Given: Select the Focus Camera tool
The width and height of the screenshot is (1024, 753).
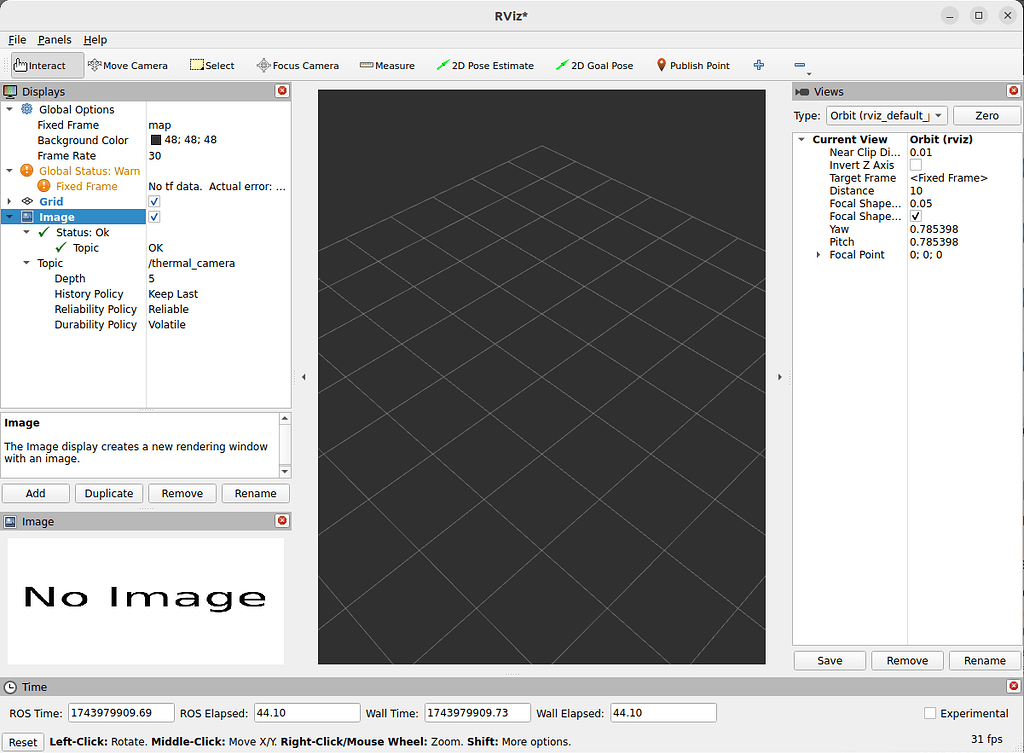Looking at the screenshot, I should (297, 65).
